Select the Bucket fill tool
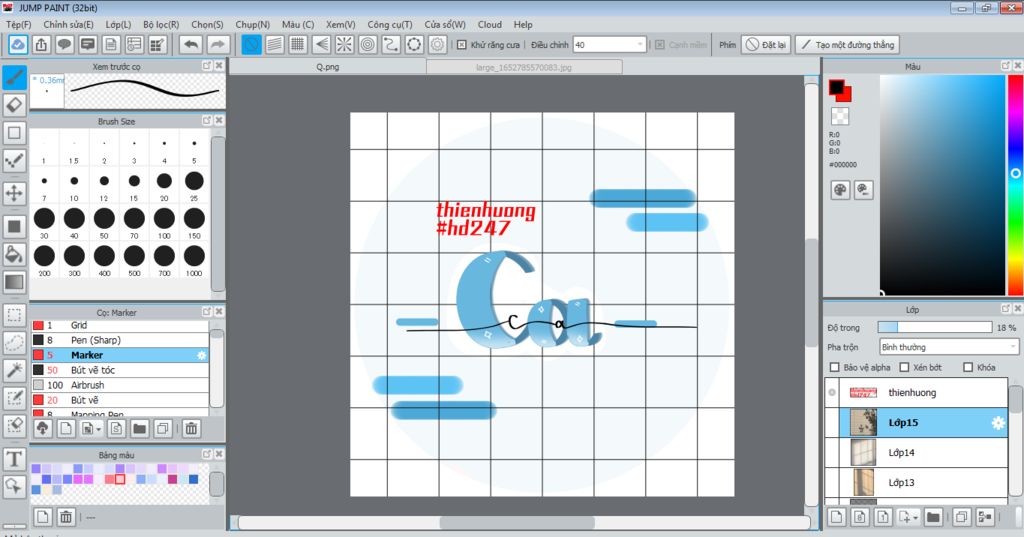Screen dimensions: 1024x537 click(x=14, y=254)
